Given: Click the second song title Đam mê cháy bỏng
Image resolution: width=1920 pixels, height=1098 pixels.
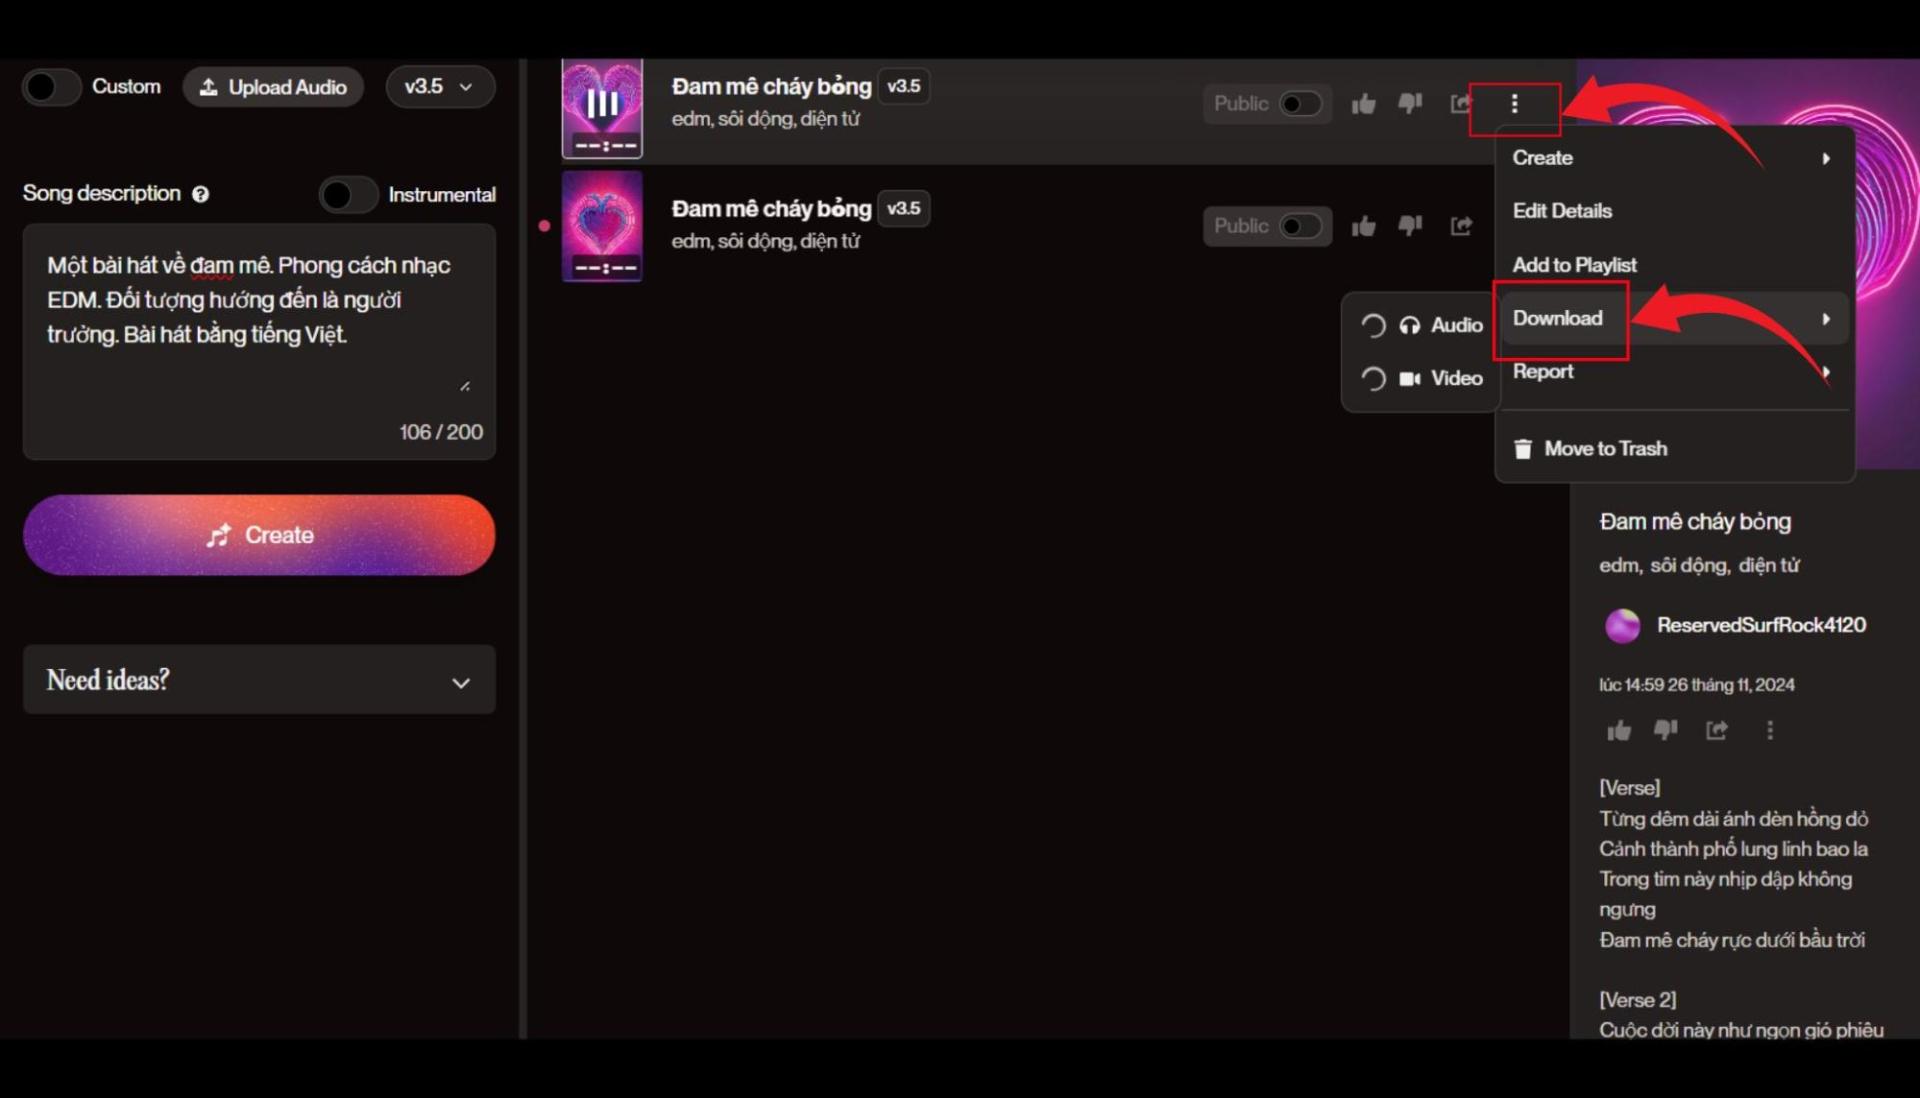Looking at the screenshot, I should [x=771, y=209].
